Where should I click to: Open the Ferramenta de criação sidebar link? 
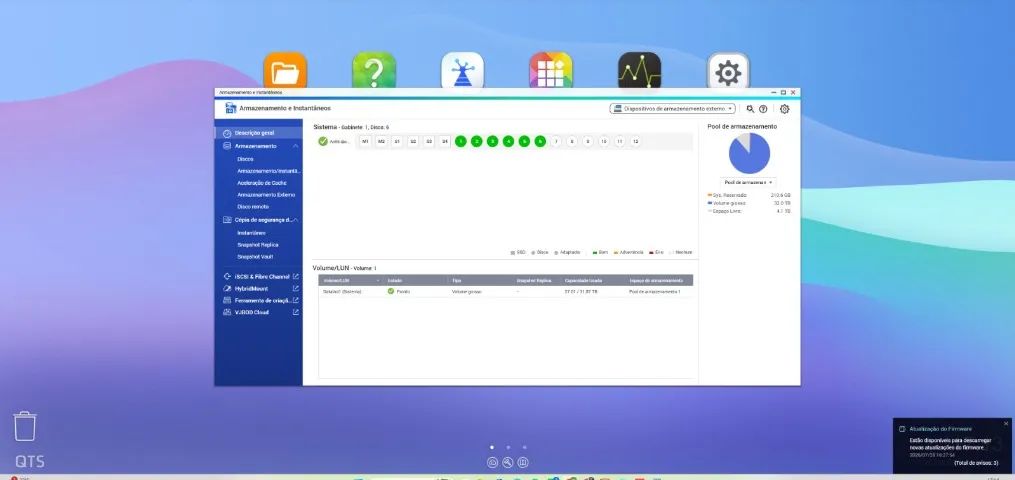(262, 300)
